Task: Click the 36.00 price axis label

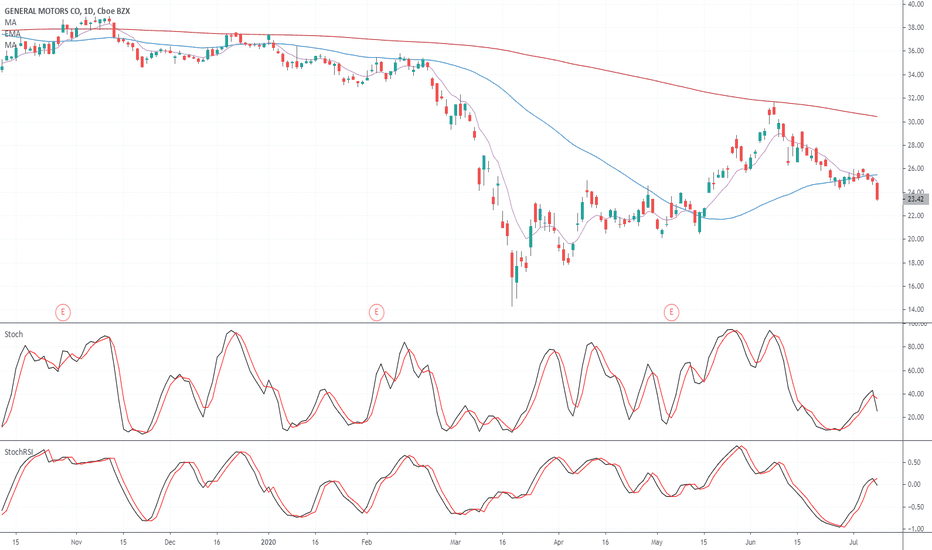Action: (x=916, y=51)
